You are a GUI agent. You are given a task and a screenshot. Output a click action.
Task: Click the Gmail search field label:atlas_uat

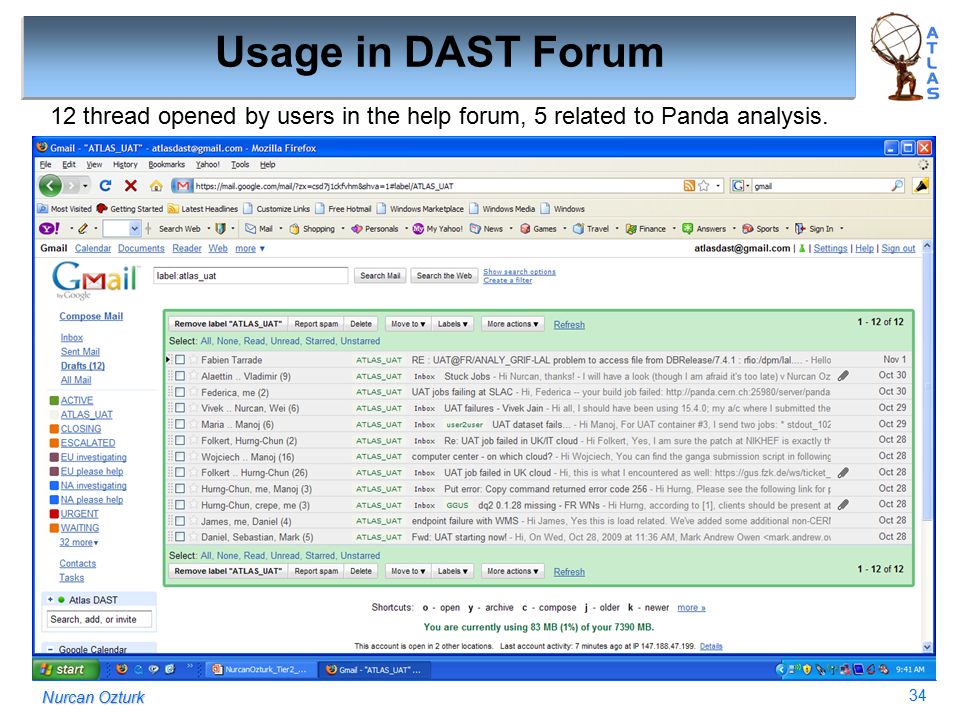(x=250, y=276)
